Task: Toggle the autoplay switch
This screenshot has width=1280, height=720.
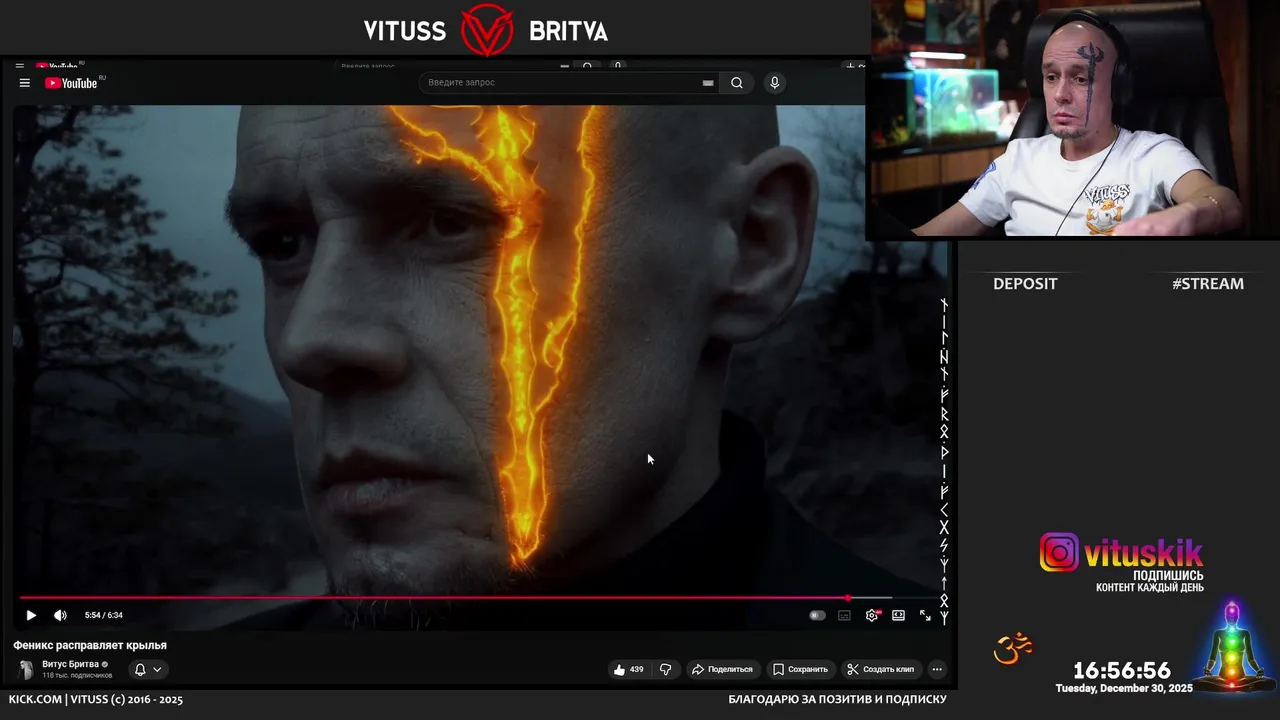Action: click(817, 615)
